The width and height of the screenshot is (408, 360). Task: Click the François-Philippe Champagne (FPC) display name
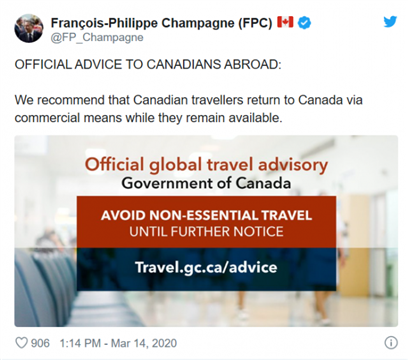coord(161,23)
